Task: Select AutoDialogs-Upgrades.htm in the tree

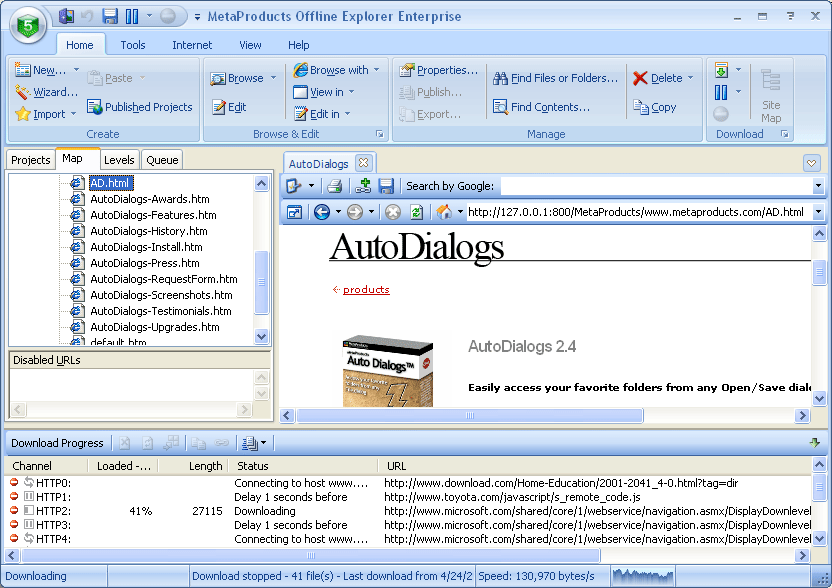Action: coord(155,327)
